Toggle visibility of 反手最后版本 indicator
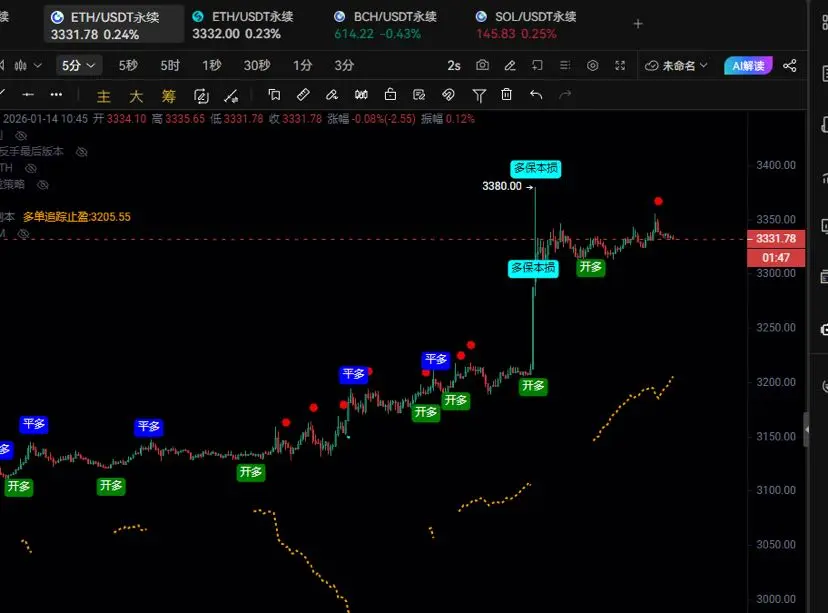 point(81,152)
